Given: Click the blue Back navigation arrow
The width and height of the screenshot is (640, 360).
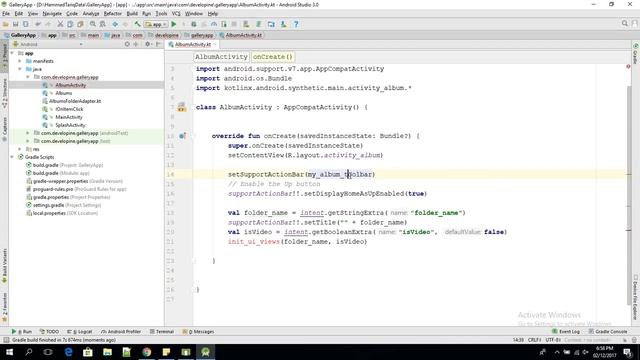Looking at the screenshot, I should coord(115,24).
